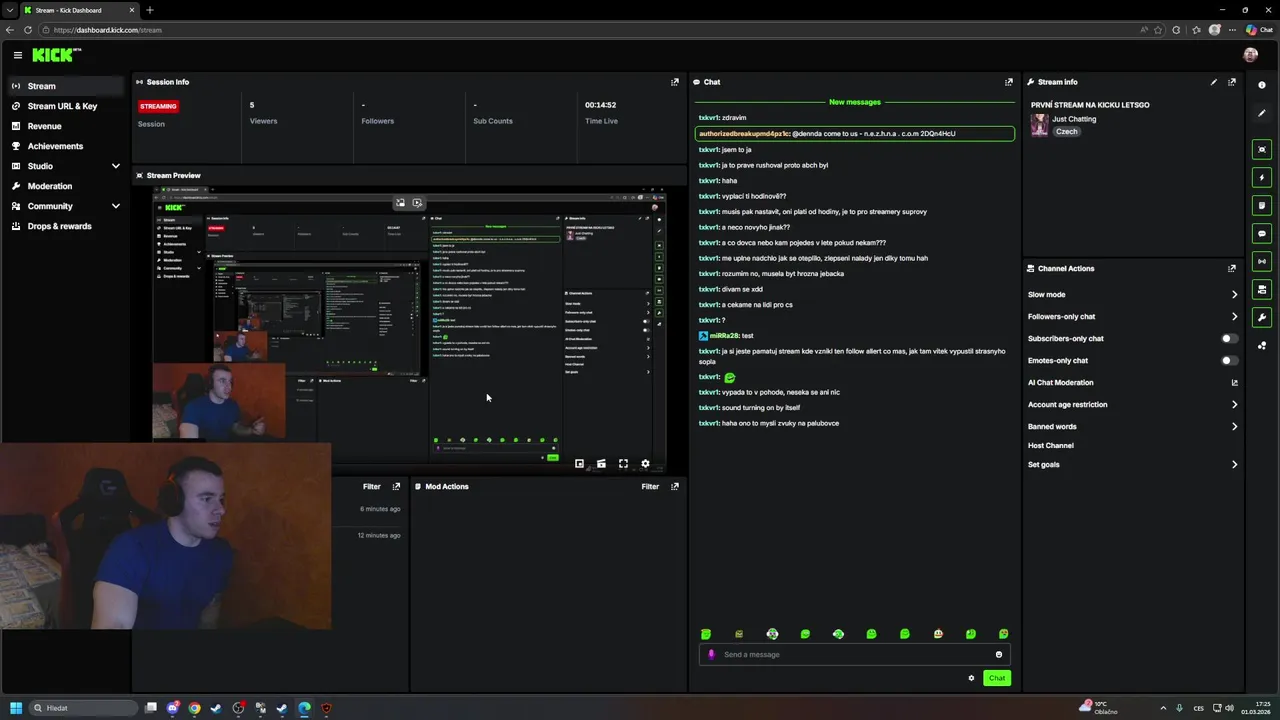Toggle the lightning bolt widget in right sidebar

pyautogui.click(x=1262, y=177)
